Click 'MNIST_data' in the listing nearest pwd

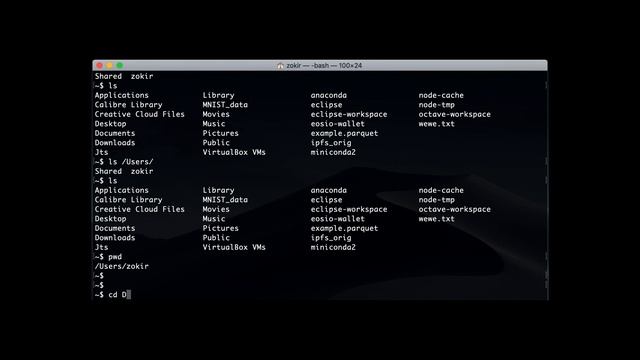point(225,200)
